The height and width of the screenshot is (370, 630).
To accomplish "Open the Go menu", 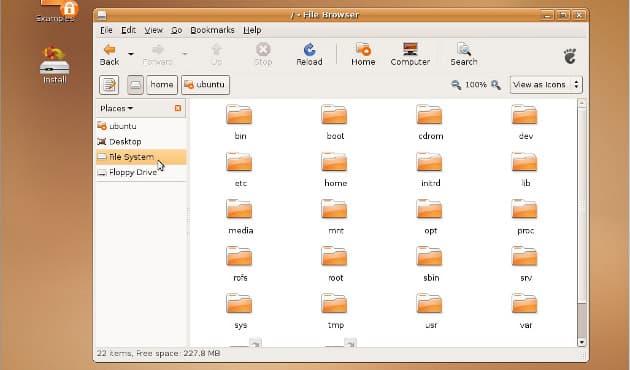I will (177, 30).
